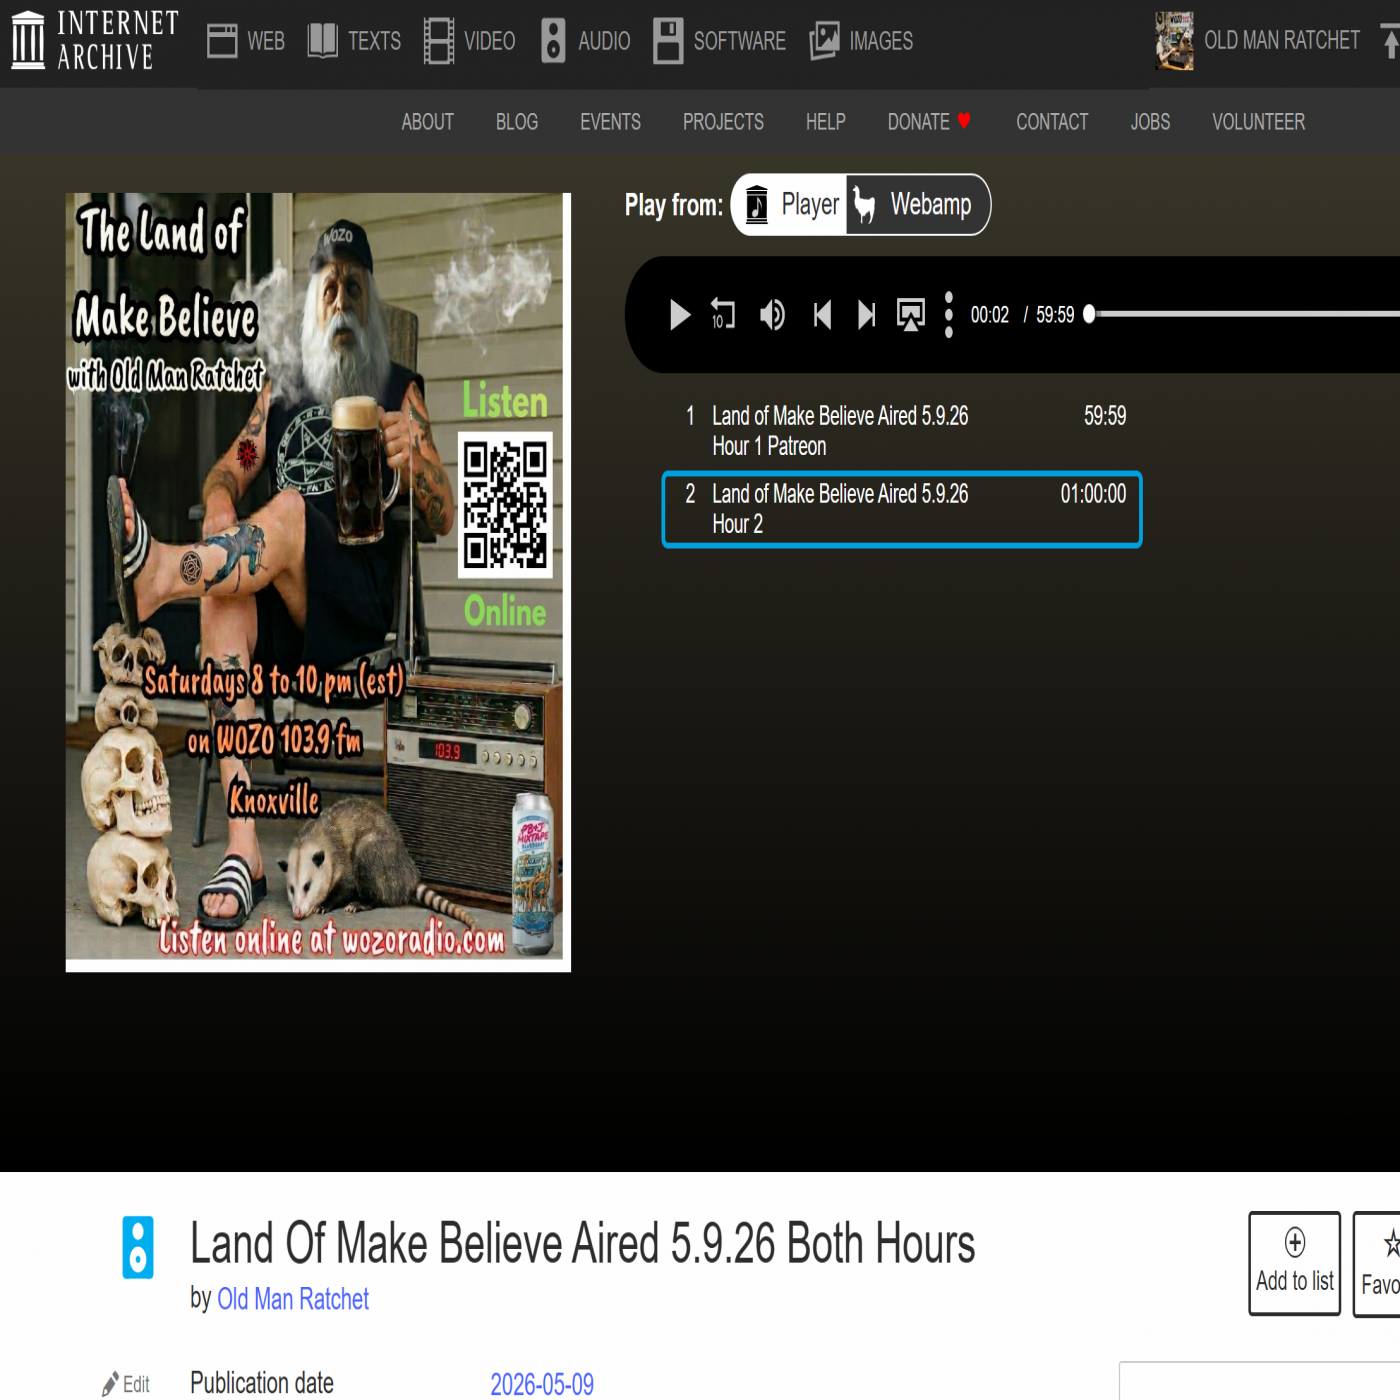The width and height of the screenshot is (1400, 1400).
Task: Click the Web media icon
Action: 222,41
